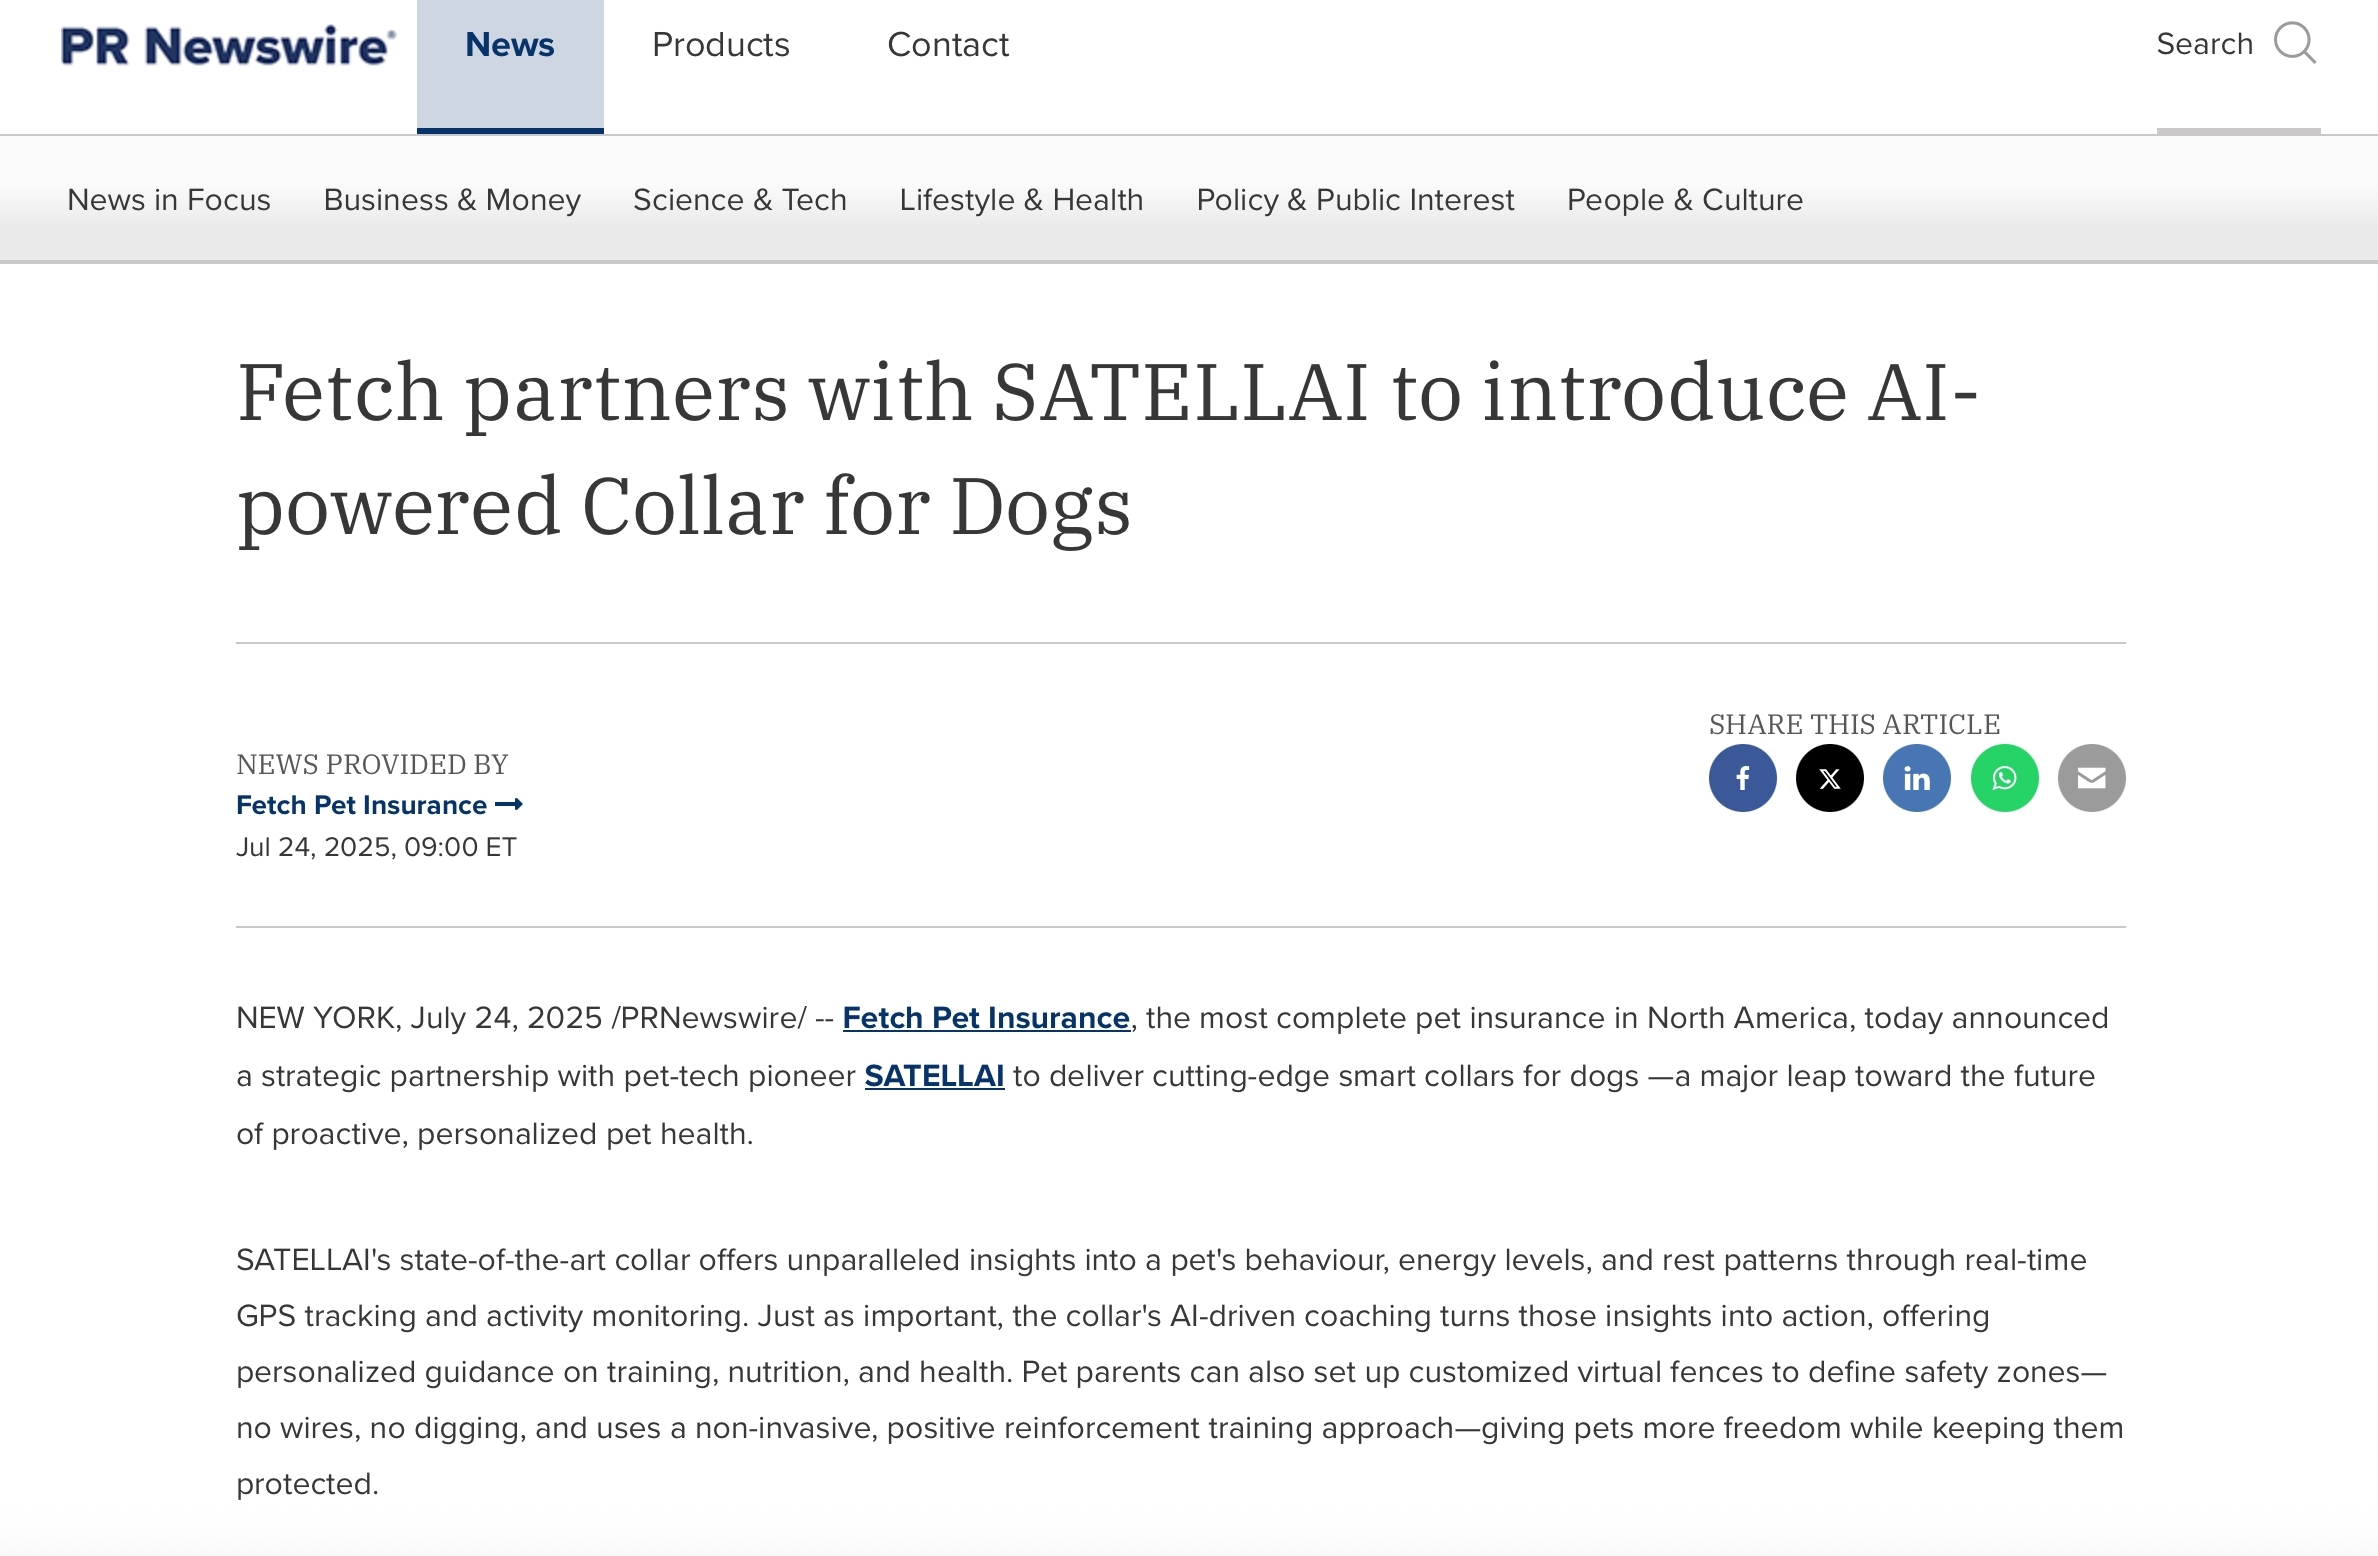Follow the Fetch Pet Insurance article link

point(986,1018)
